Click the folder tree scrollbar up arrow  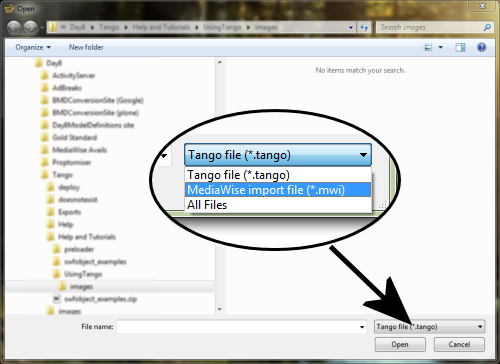pyautogui.click(x=220, y=62)
